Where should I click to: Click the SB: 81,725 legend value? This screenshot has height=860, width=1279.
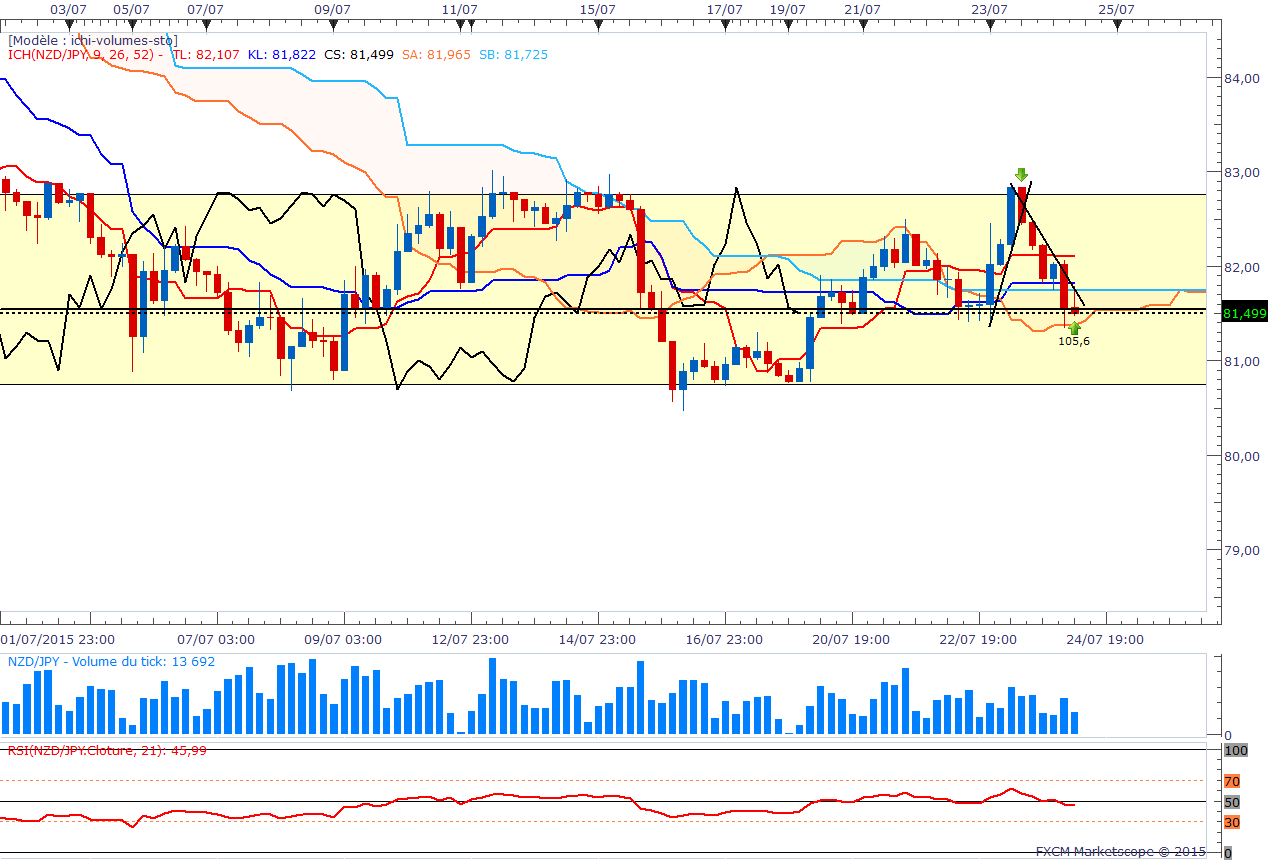click(x=513, y=55)
